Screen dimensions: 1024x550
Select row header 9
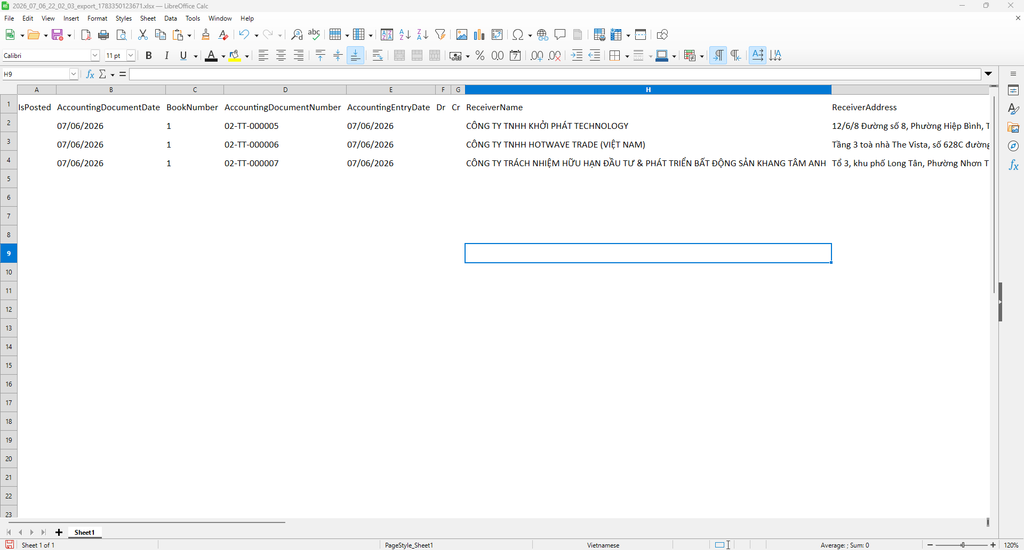tap(8, 253)
